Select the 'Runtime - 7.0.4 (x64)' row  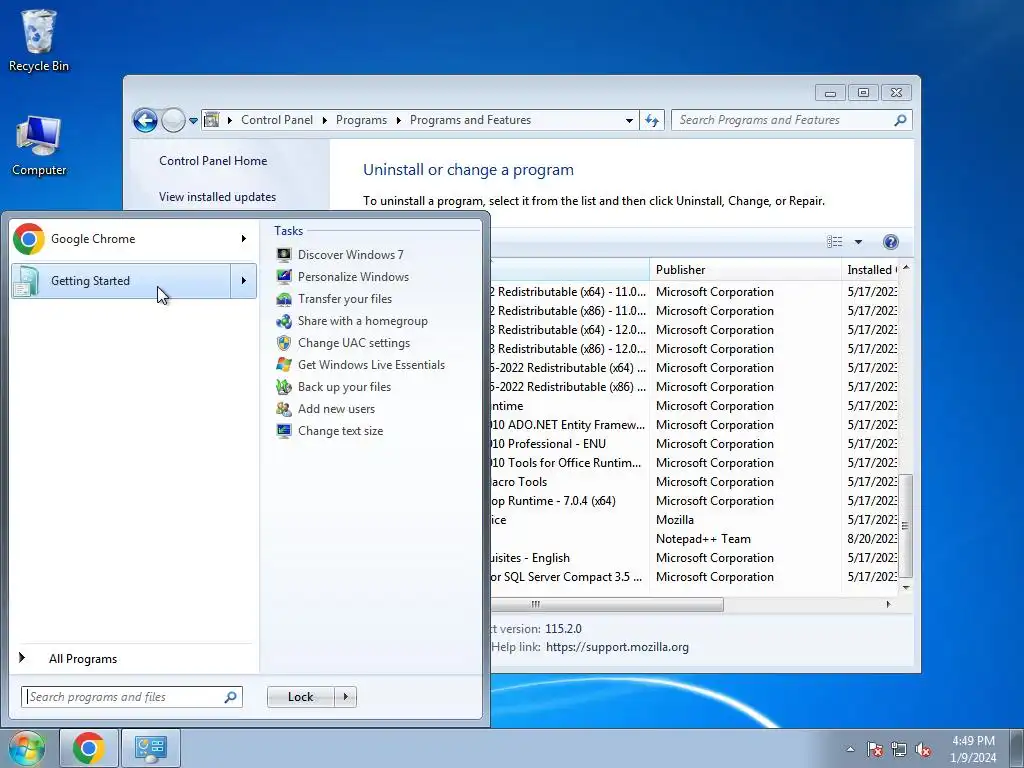click(x=694, y=501)
